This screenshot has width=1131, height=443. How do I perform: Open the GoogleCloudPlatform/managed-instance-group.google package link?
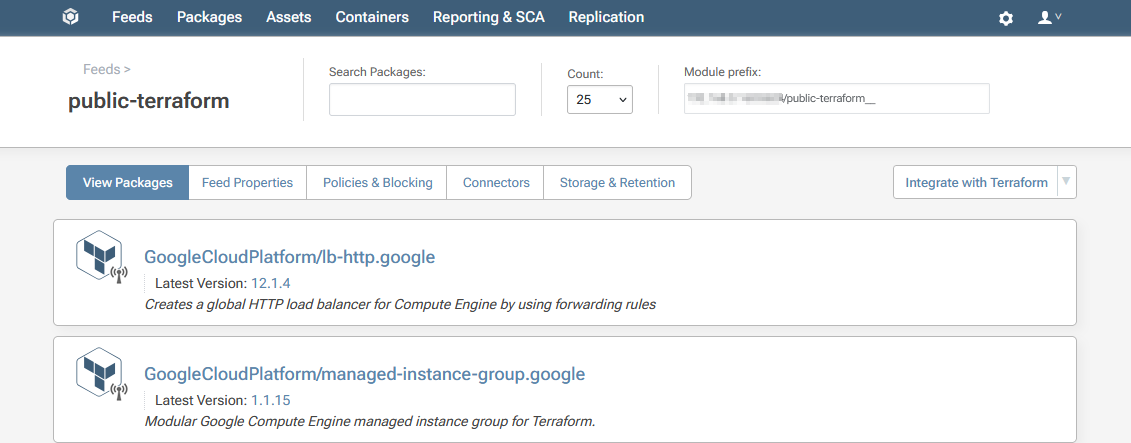coord(364,374)
